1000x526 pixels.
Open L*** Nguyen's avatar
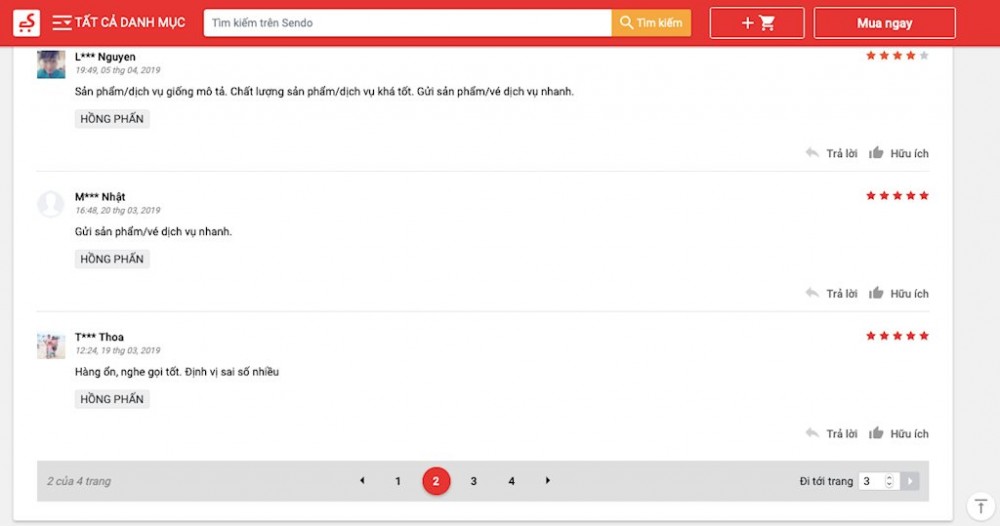click(x=51, y=64)
